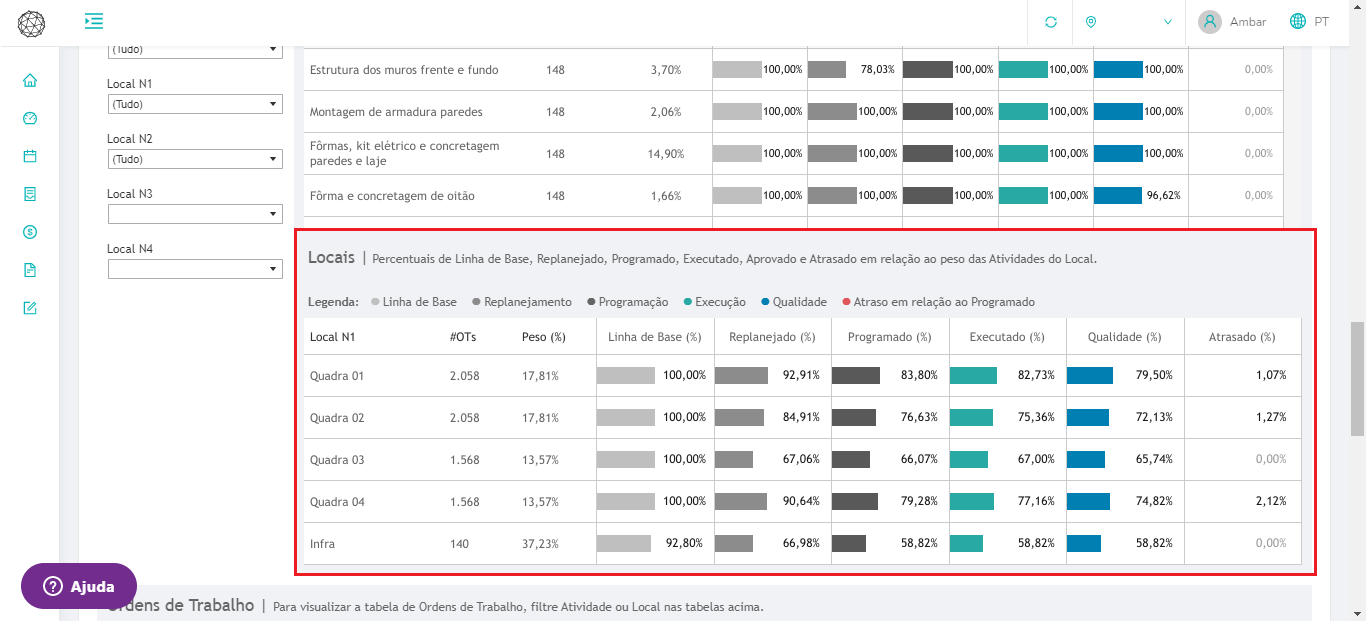The width and height of the screenshot is (1366, 621).
Task: Select the Infra row
Action: (803, 544)
